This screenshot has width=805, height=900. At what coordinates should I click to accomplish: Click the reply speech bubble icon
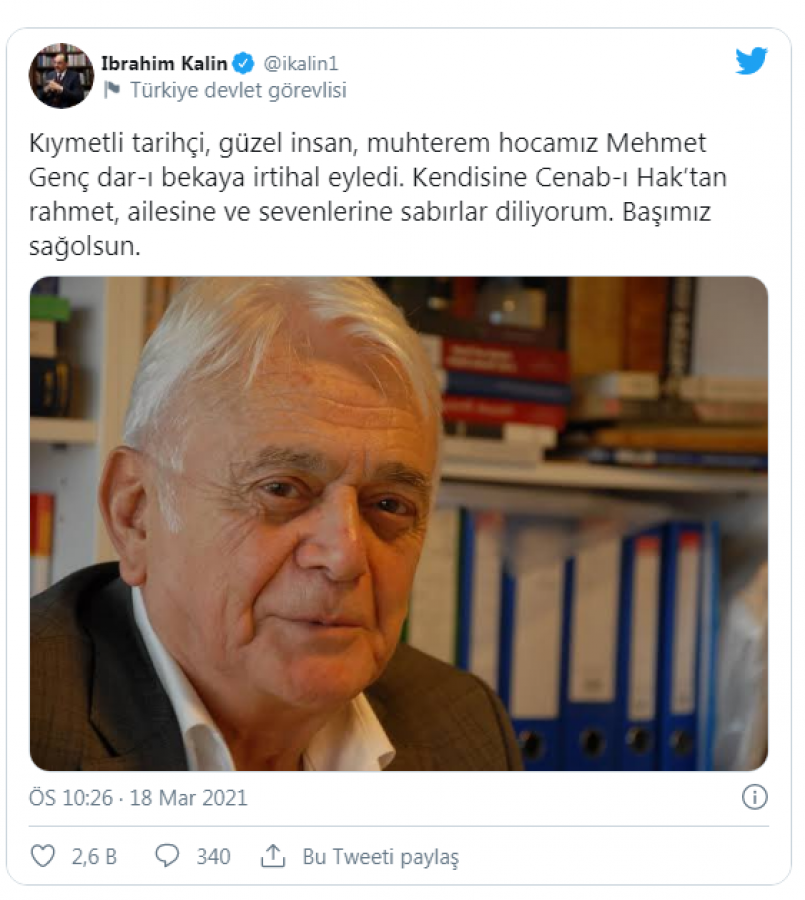(x=167, y=856)
